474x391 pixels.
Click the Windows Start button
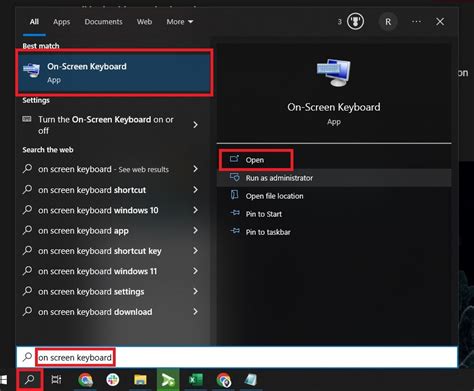[4, 379]
